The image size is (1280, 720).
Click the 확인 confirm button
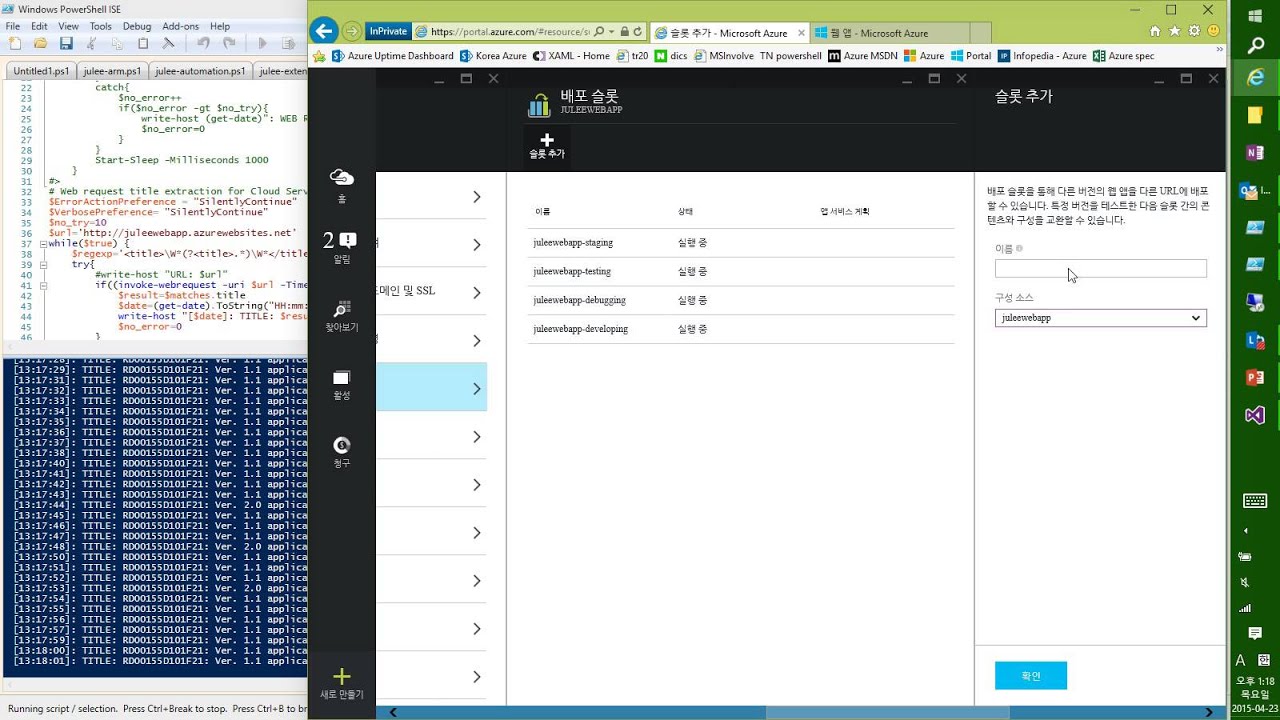click(x=1031, y=676)
